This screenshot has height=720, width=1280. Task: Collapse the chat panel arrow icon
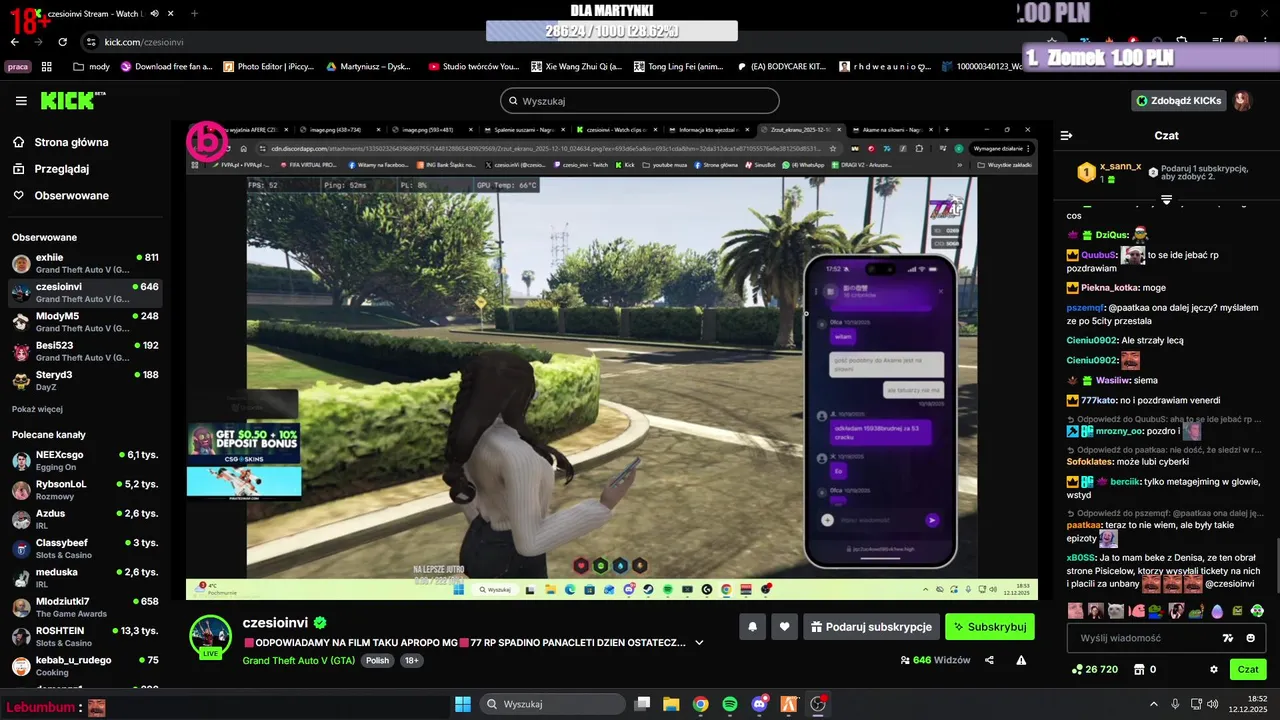coord(1066,135)
